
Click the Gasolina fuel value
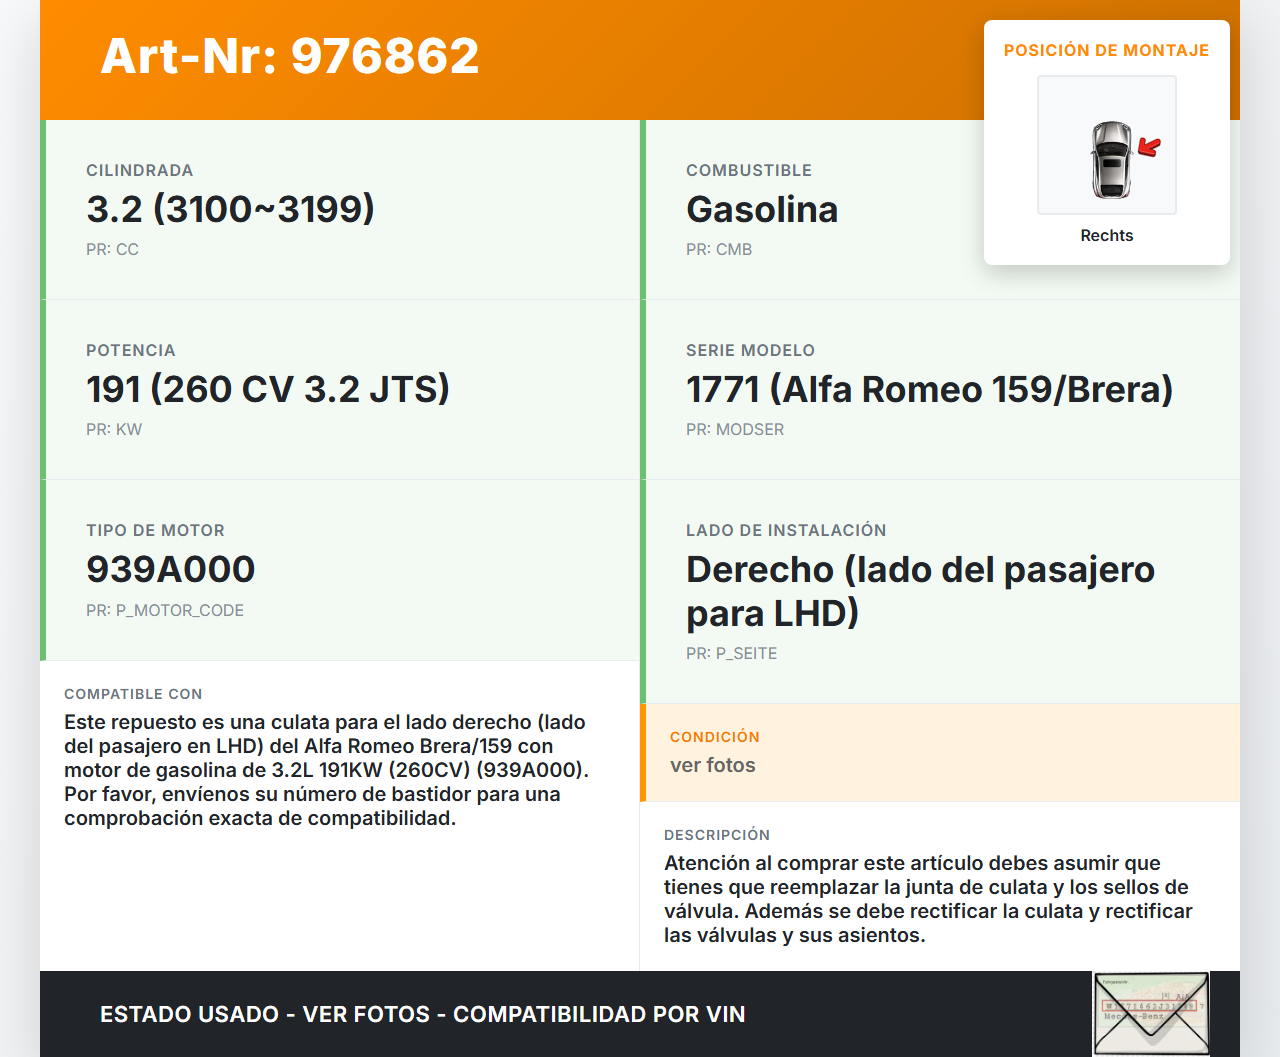pyautogui.click(x=762, y=209)
